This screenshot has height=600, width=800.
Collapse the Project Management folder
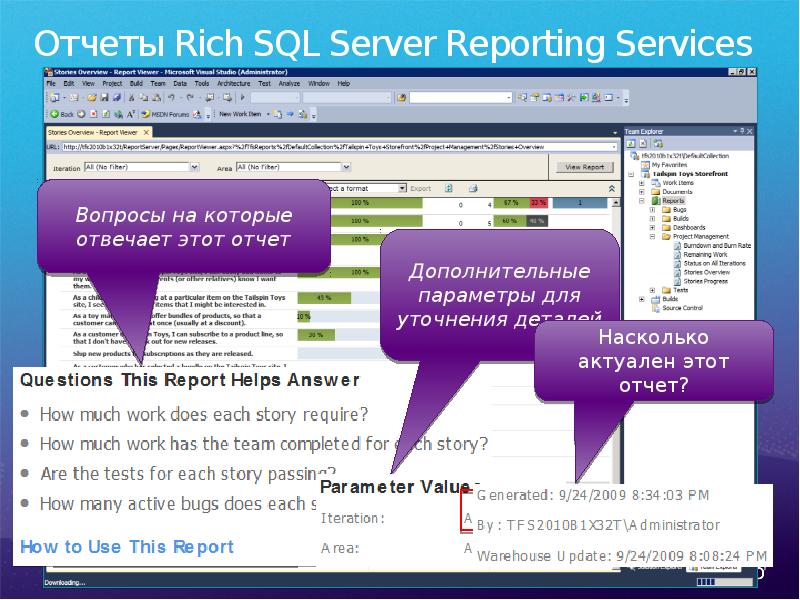(652, 237)
